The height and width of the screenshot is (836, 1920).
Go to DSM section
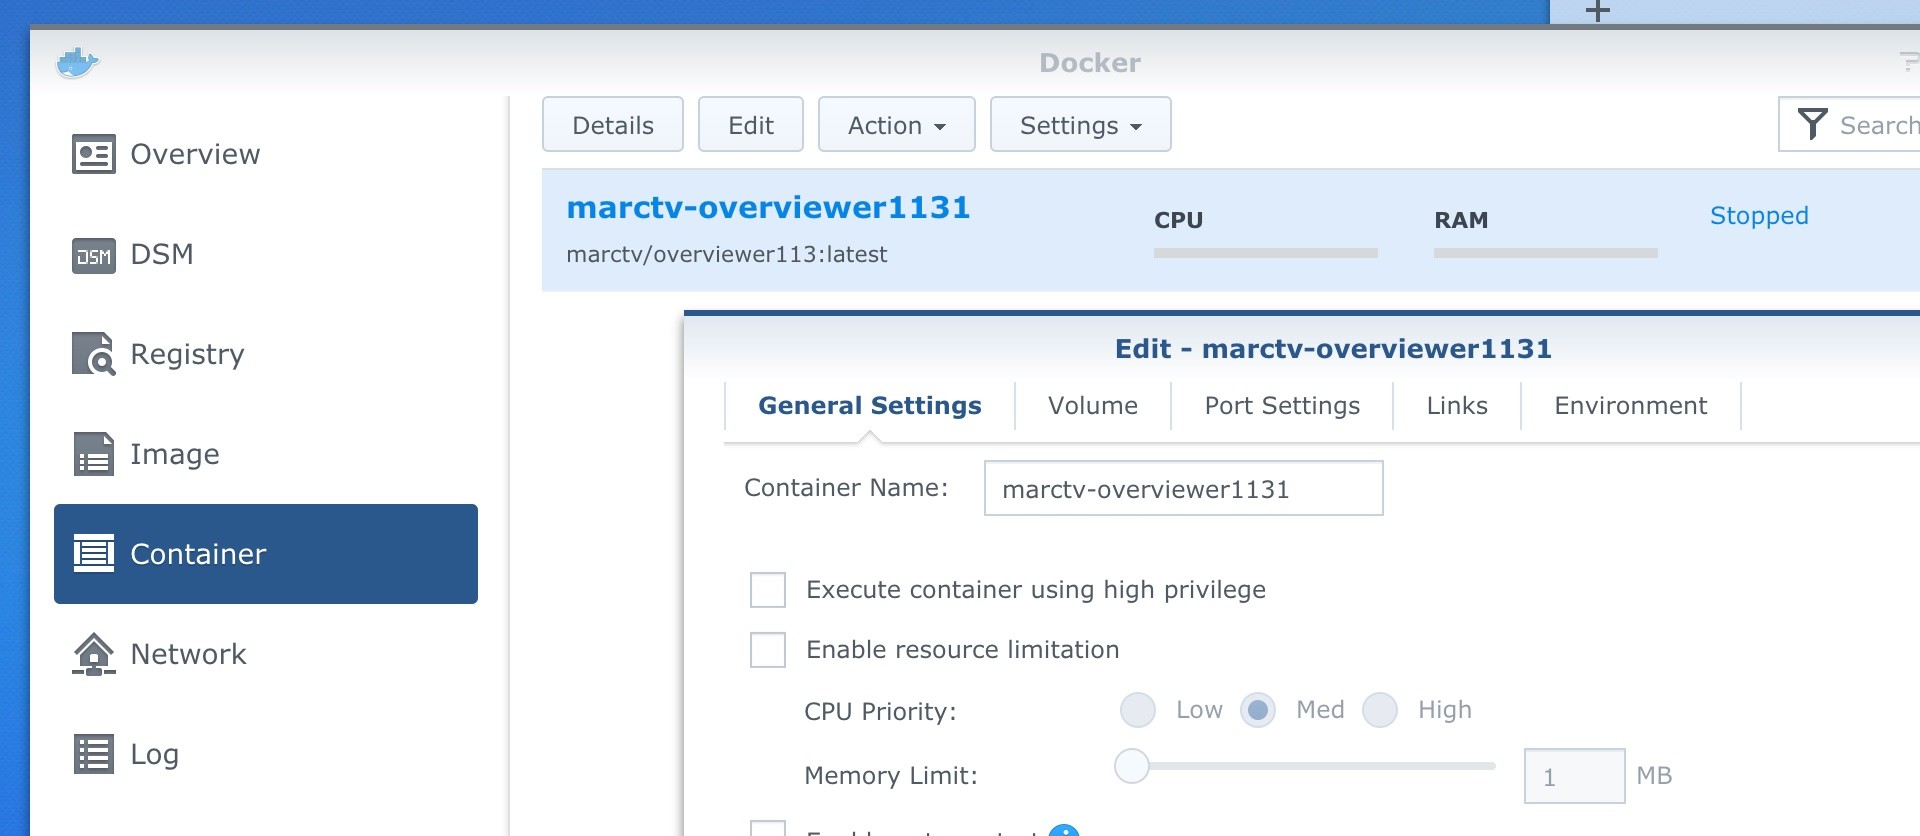pos(266,254)
